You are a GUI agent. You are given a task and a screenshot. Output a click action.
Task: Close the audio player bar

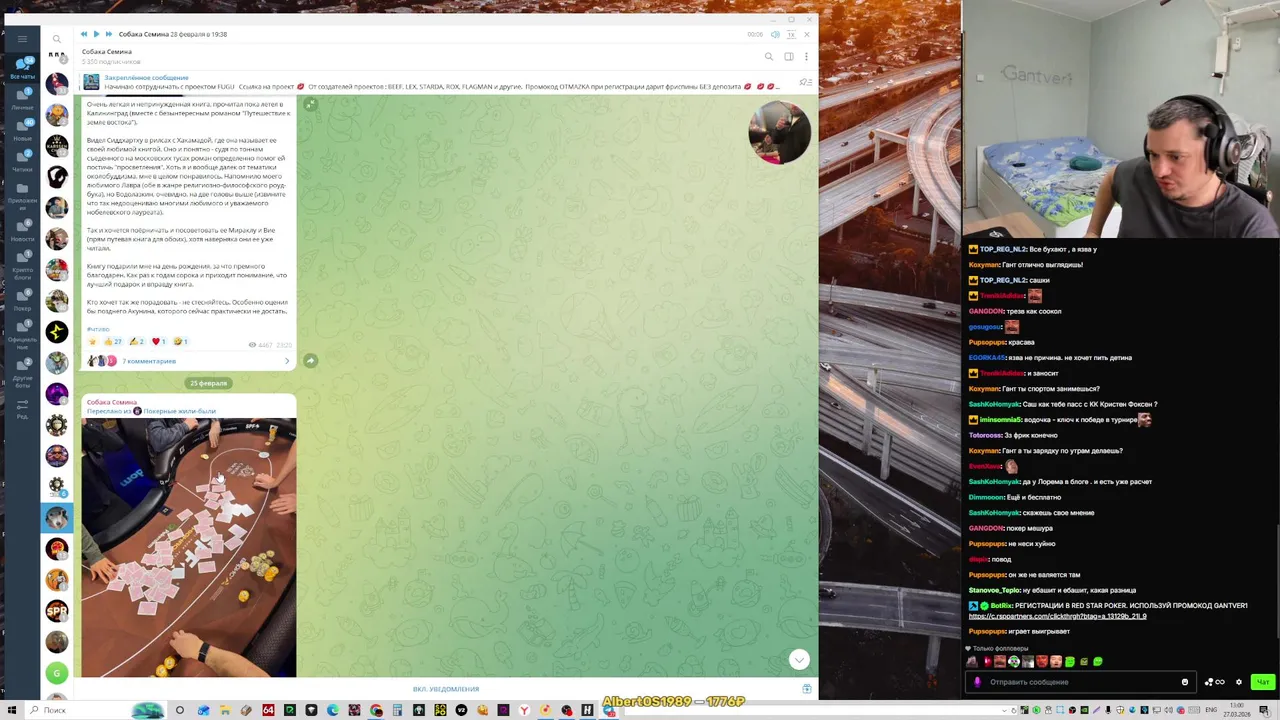807,34
